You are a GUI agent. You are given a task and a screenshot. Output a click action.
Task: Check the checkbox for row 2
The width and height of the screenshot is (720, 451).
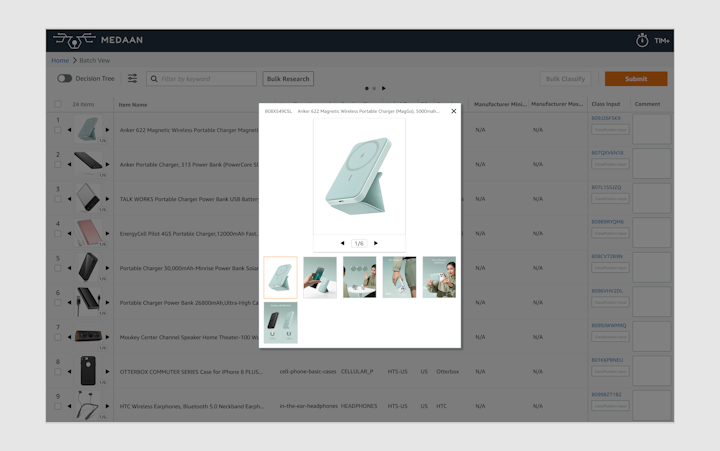click(x=58, y=164)
